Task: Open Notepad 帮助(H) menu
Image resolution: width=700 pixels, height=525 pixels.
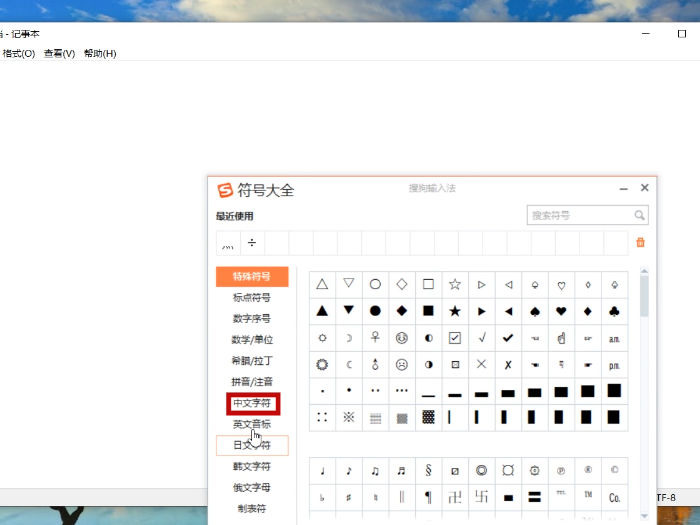Action: click(x=100, y=54)
